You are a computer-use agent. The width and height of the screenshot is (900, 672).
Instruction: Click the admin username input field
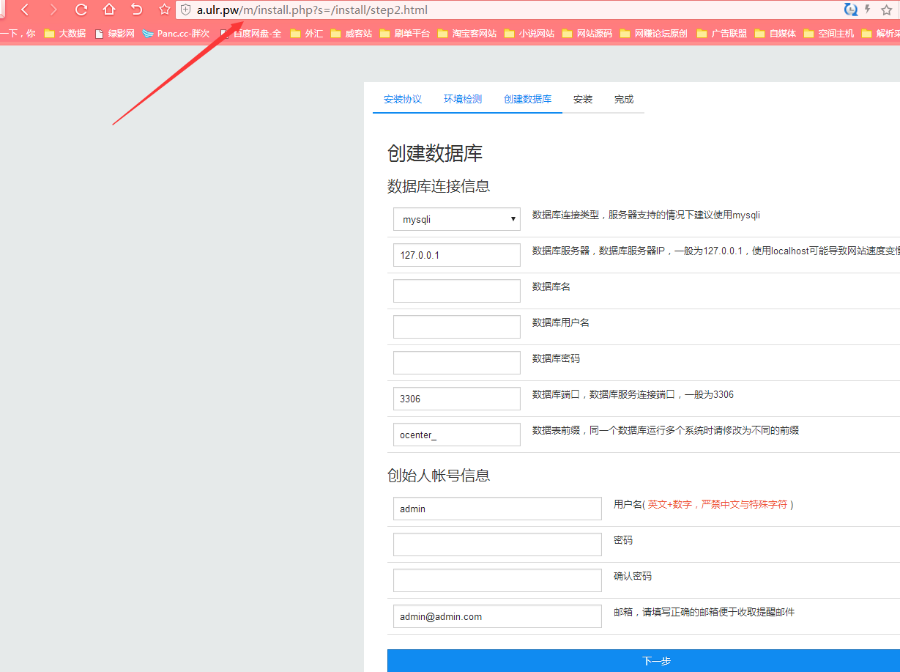point(497,508)
